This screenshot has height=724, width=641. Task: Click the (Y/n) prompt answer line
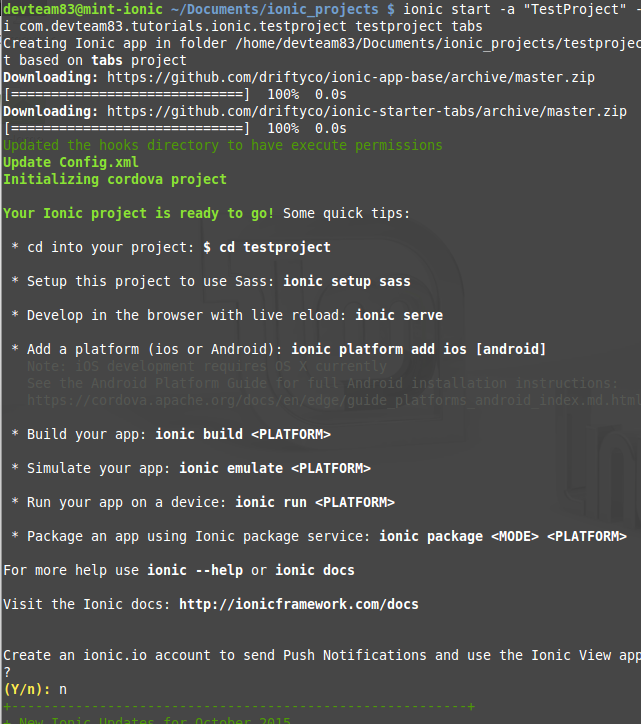(x=35, y=689)
